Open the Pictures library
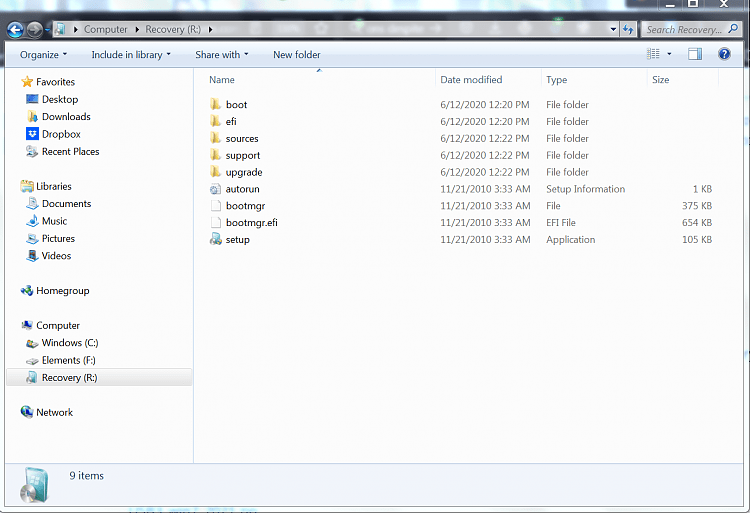 [58, 239]
